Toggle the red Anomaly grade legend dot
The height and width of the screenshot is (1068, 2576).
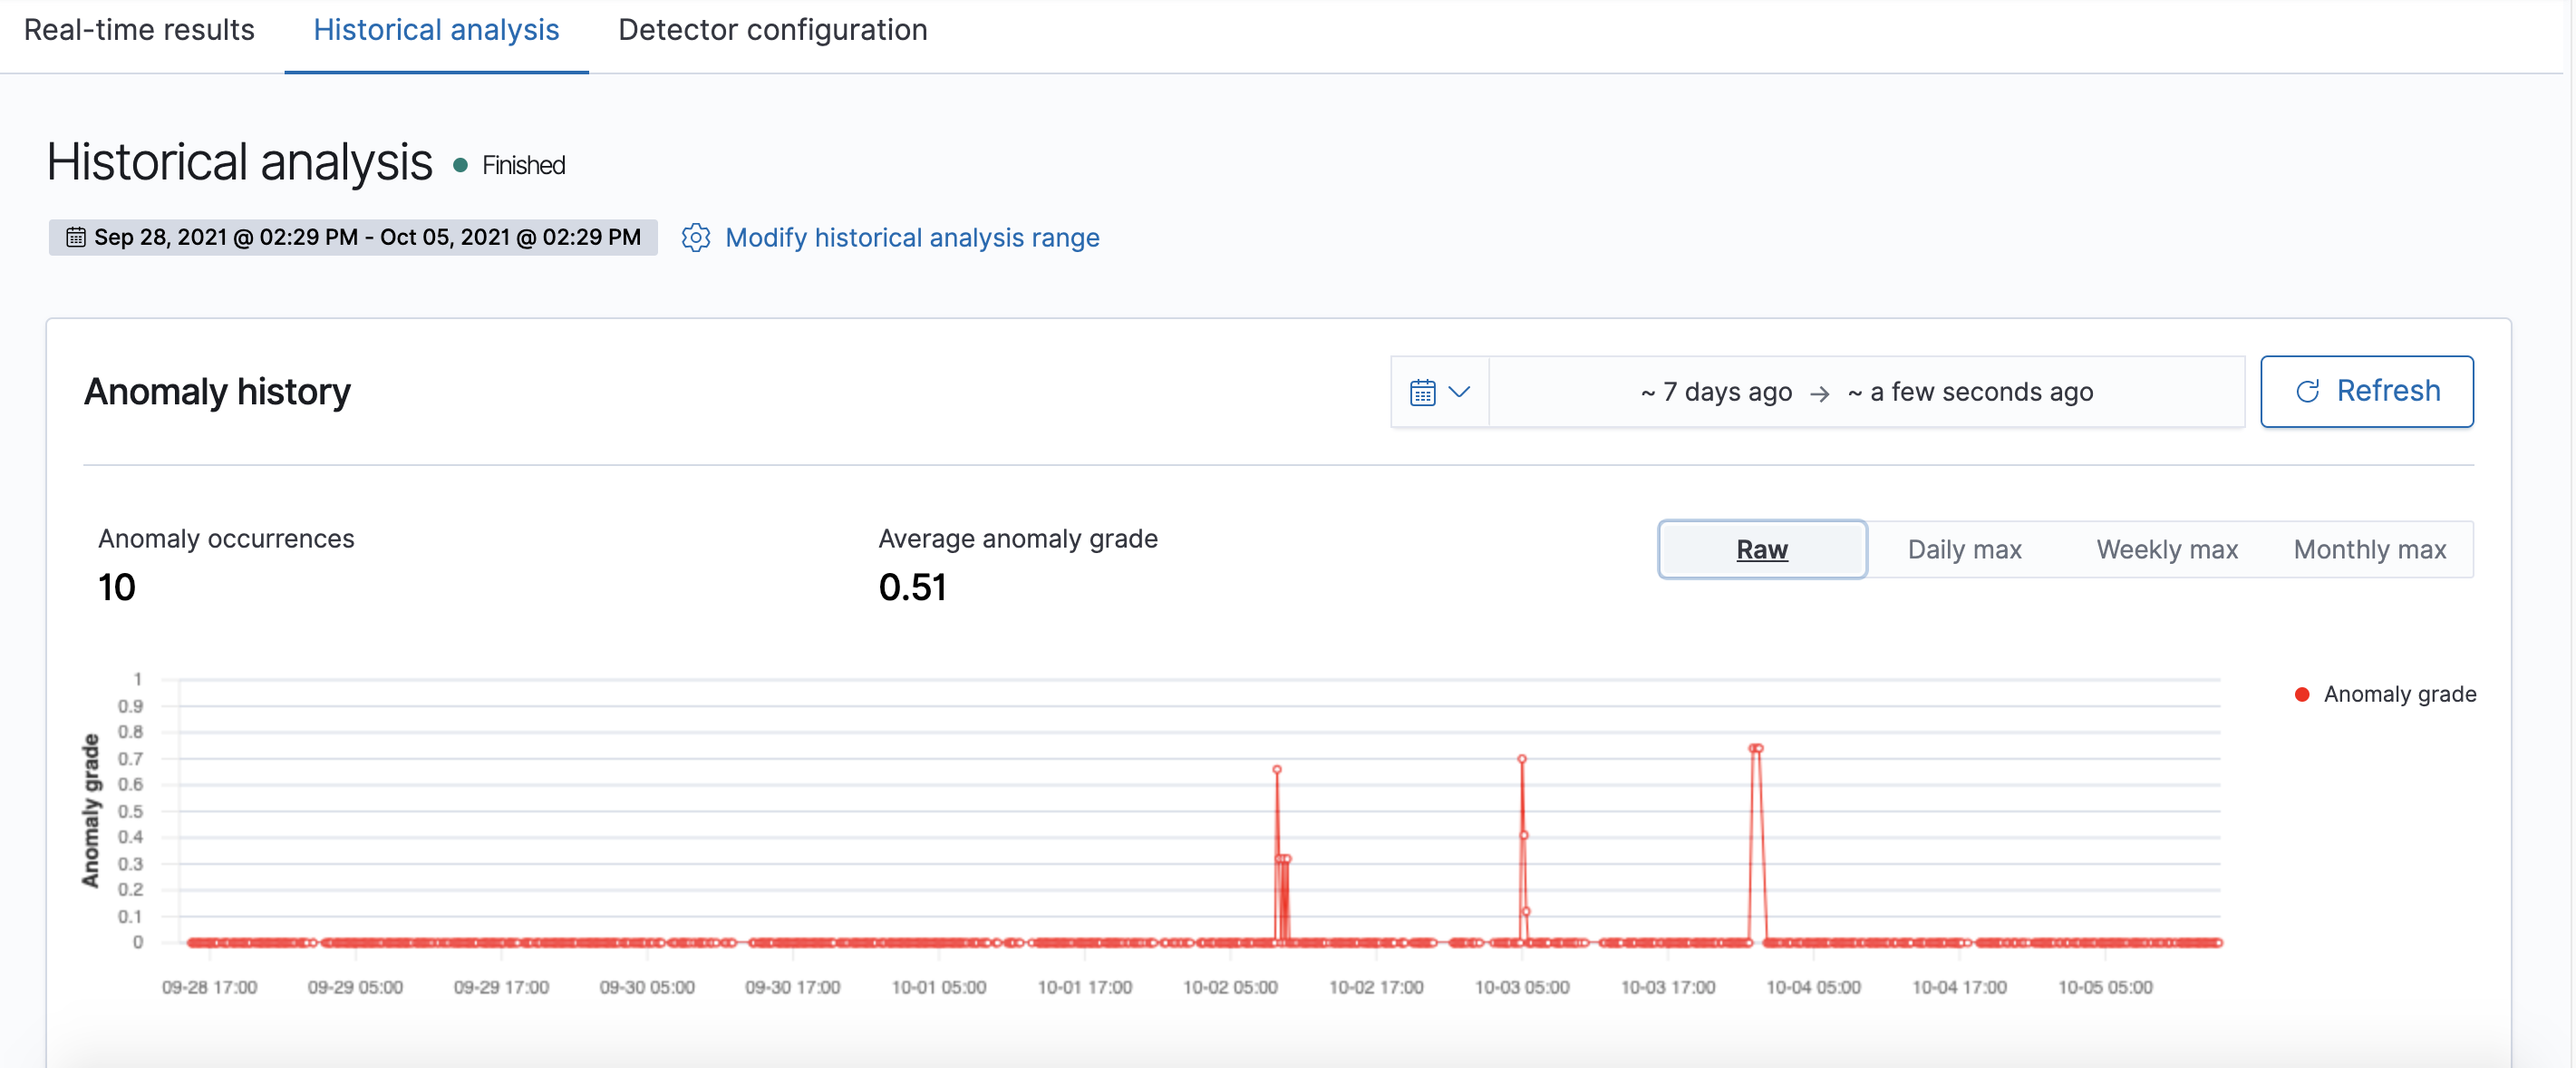pos(2302,694)
